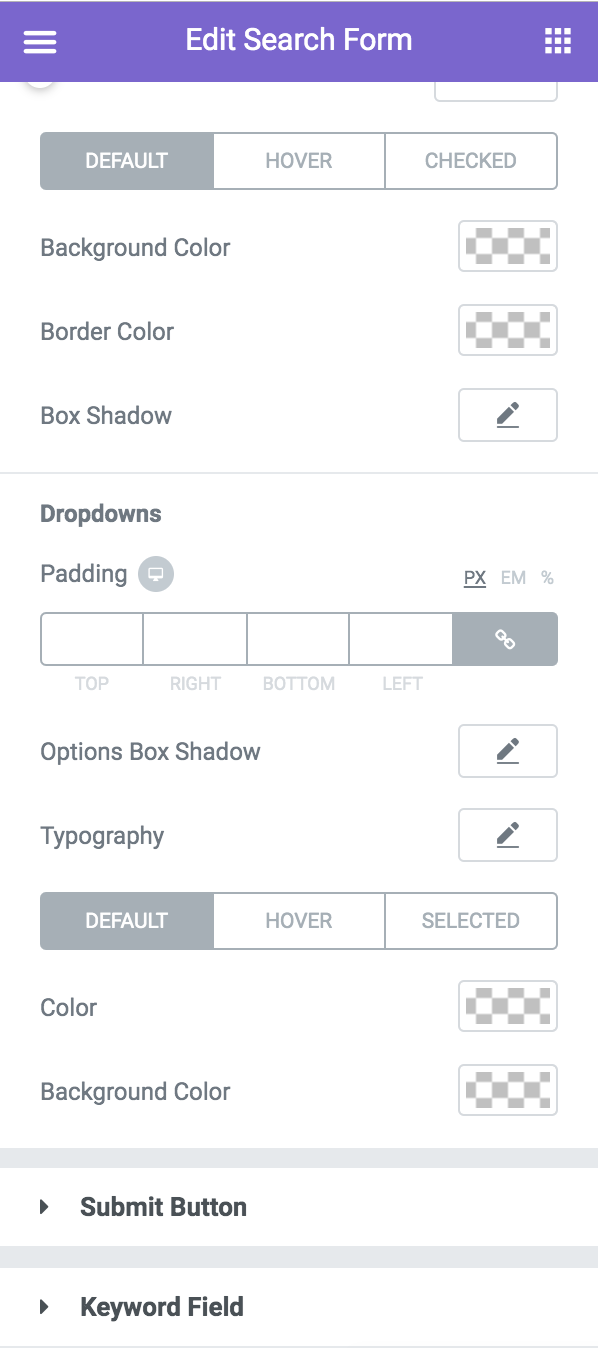Toggle the linked padding values icon
Viewport: 598px width, 1348px height.
(505, 639)
